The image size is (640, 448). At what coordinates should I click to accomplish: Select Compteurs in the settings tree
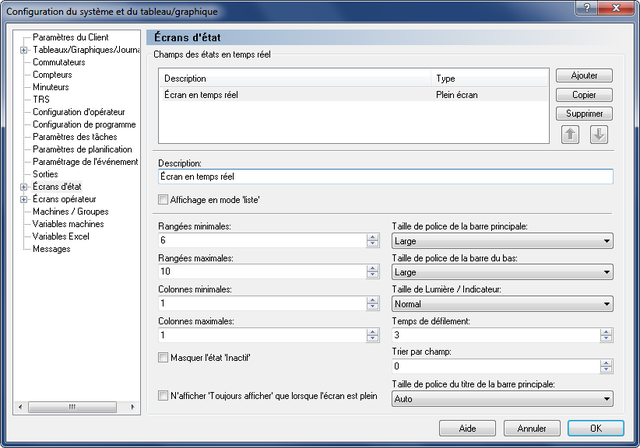coord(52,75)
